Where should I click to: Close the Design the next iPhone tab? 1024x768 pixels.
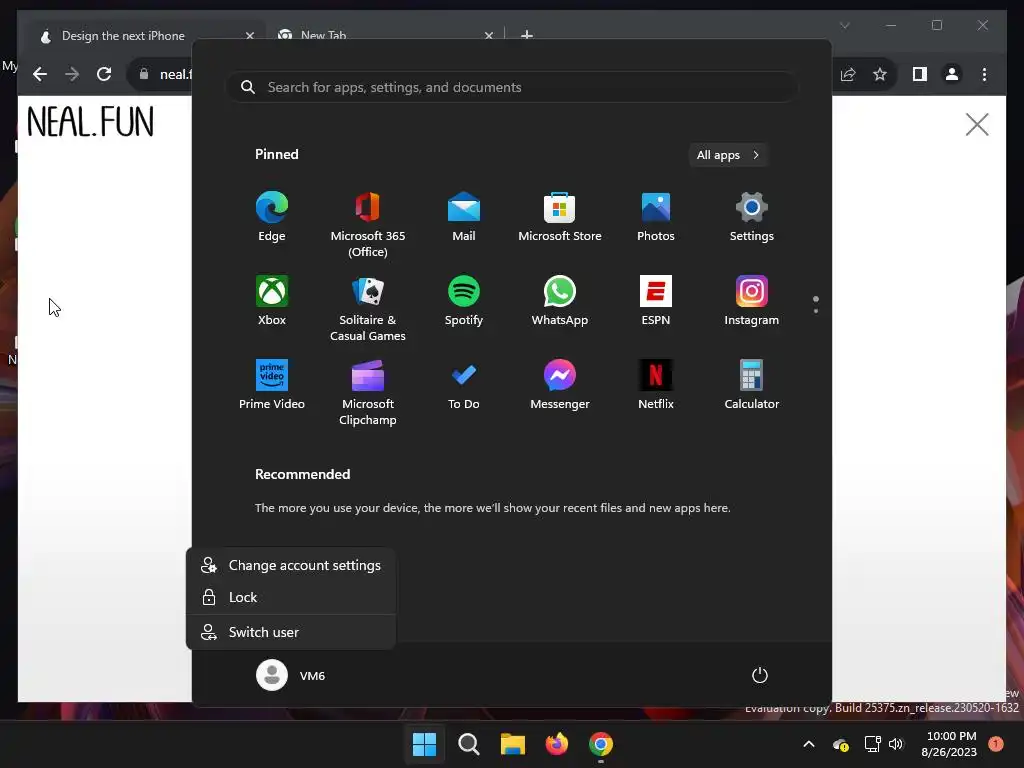(249, 36)
